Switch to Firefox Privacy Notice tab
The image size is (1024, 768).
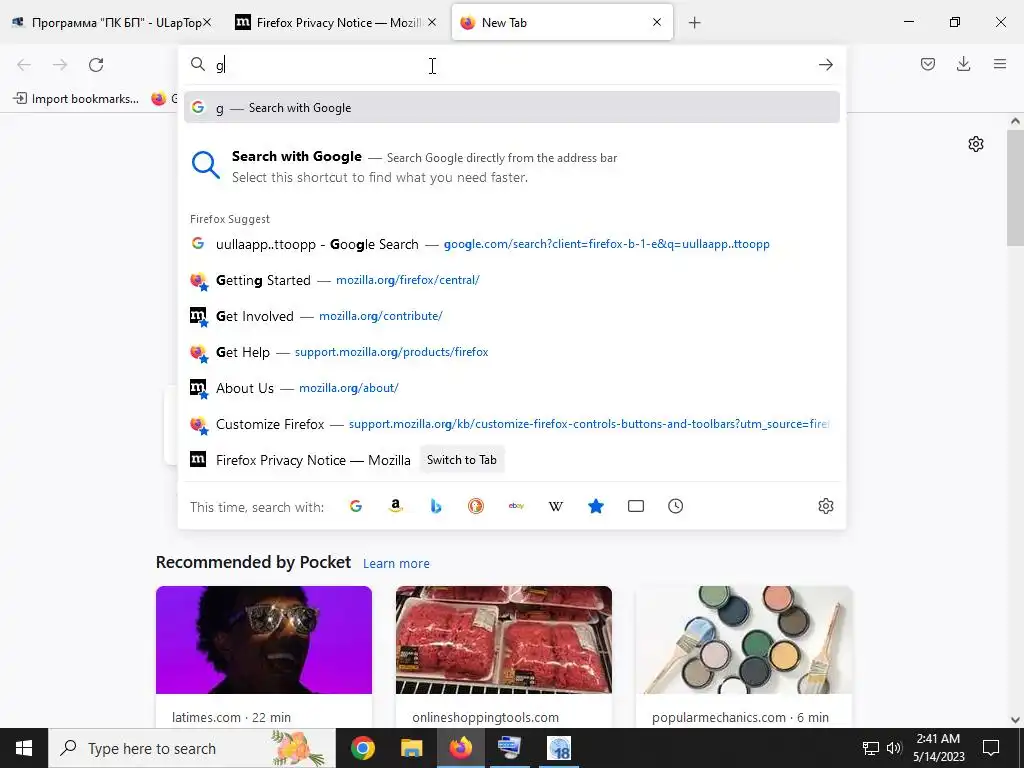(336, 23)
